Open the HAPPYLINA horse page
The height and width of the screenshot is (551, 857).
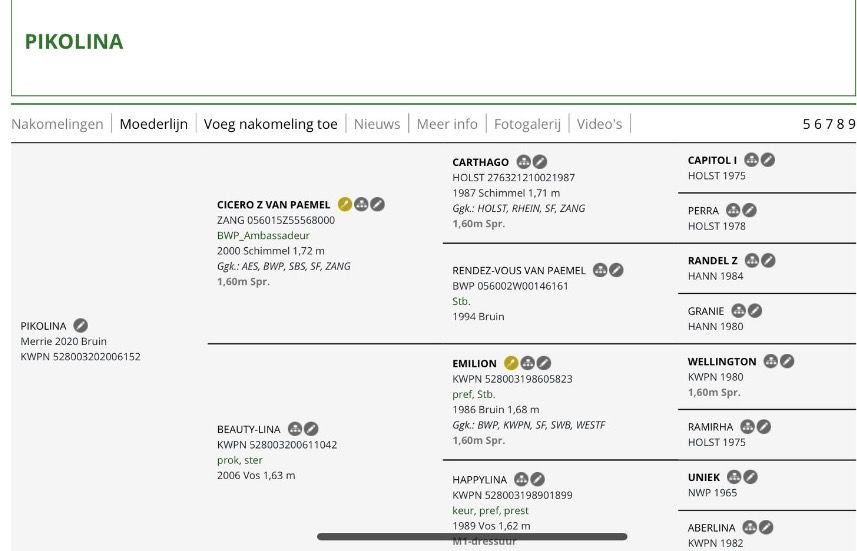[479, 480]
